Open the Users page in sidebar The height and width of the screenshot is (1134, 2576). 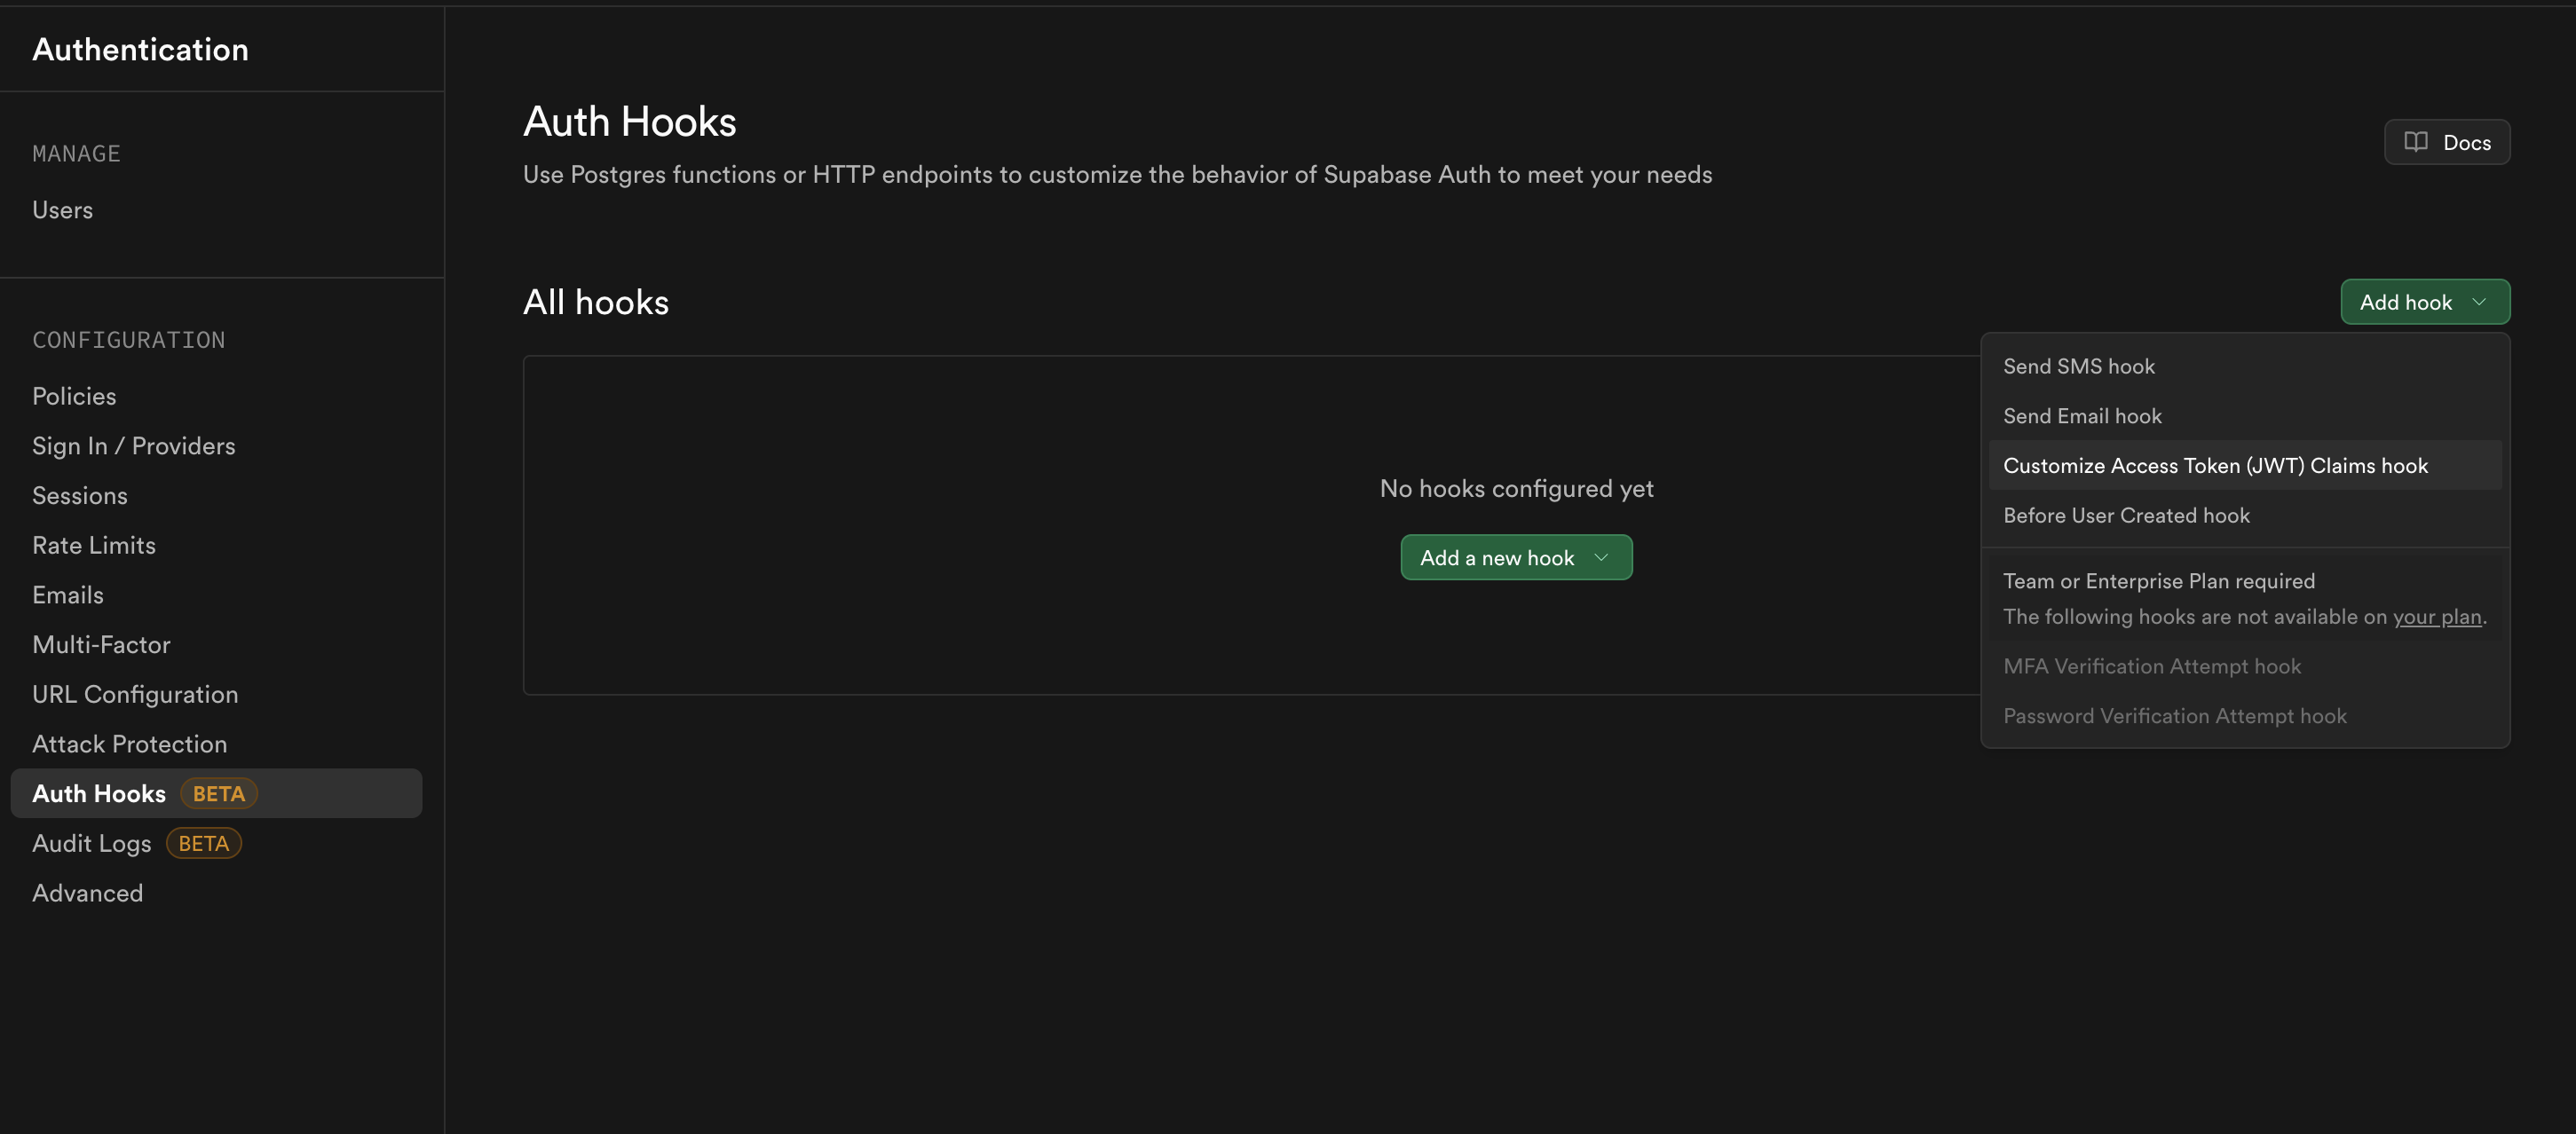[x=62, y=209]
